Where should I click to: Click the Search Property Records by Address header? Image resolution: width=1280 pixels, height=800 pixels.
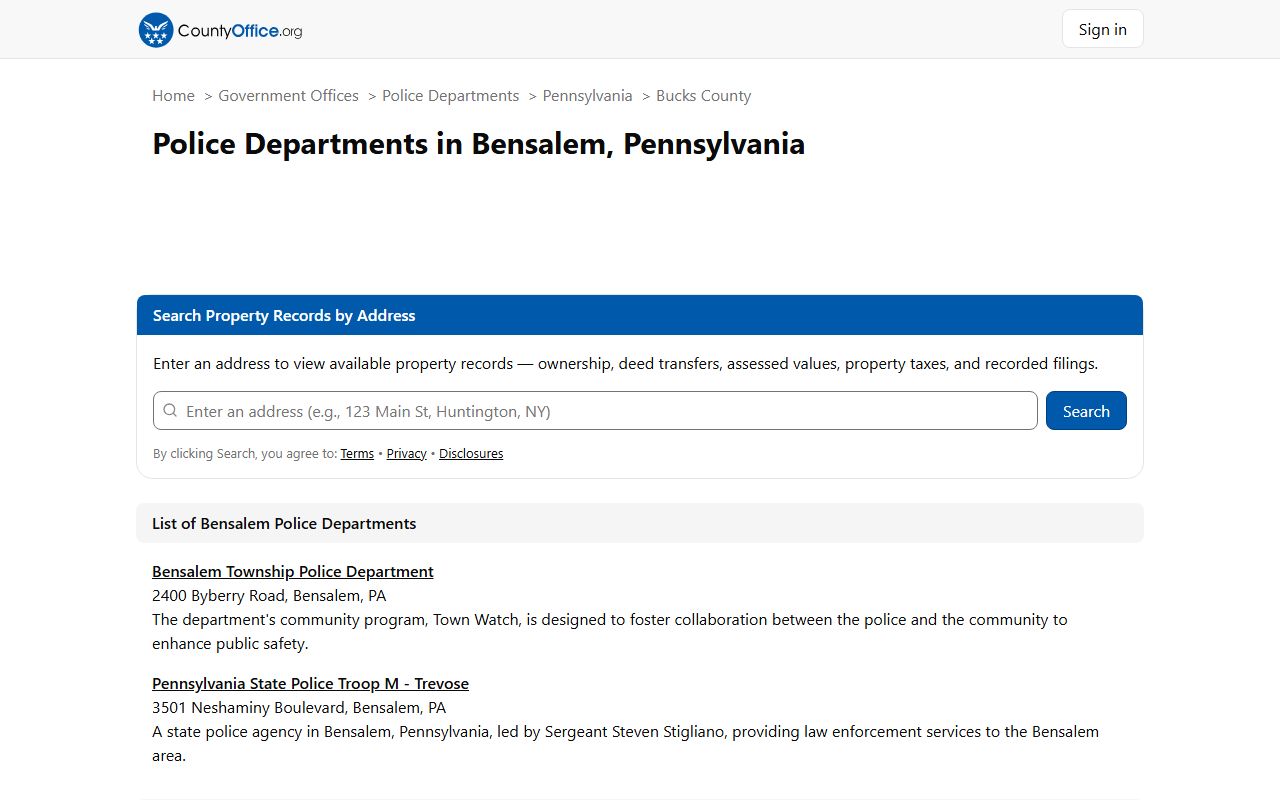tap(640, 315)
